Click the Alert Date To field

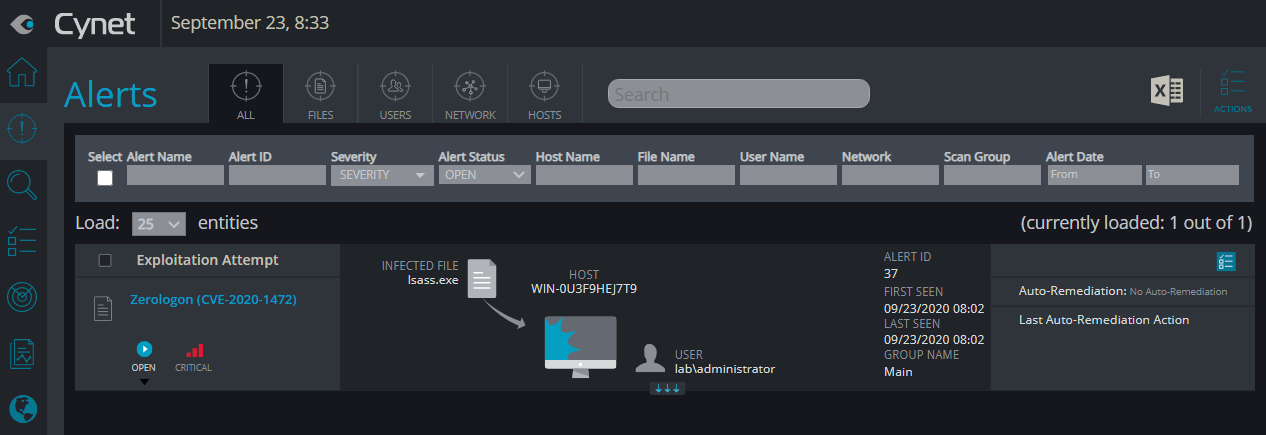coord(1192,175)
